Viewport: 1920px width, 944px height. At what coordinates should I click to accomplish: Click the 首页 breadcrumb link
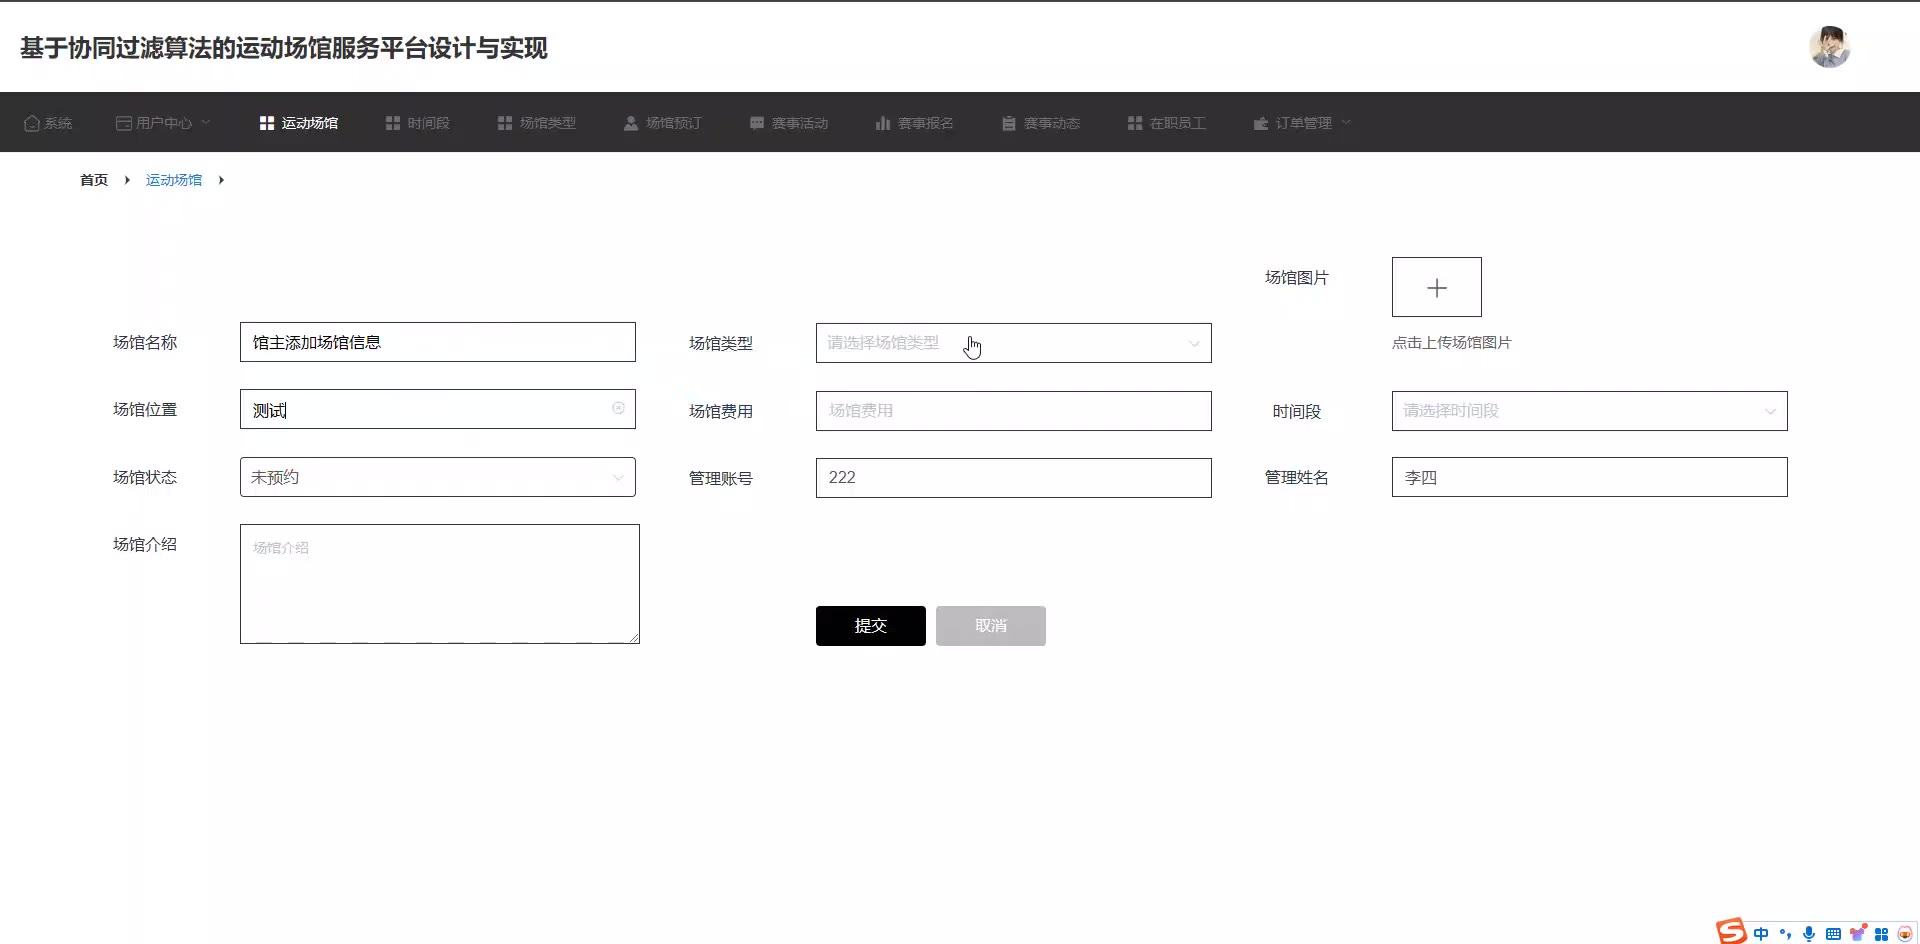[94, 180]
